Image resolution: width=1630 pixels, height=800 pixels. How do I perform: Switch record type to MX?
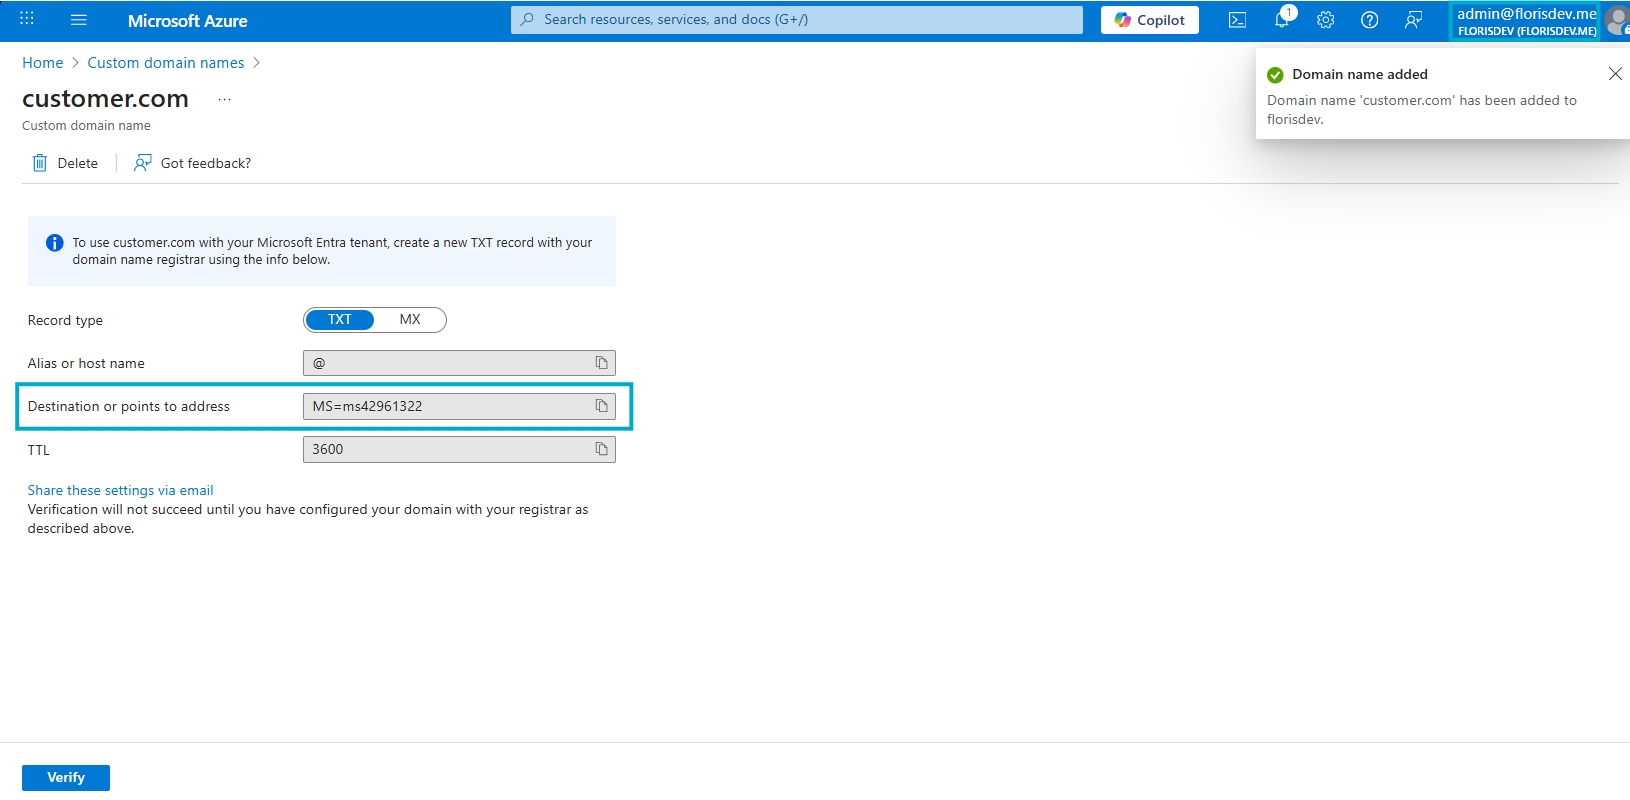tap(410, 320)
